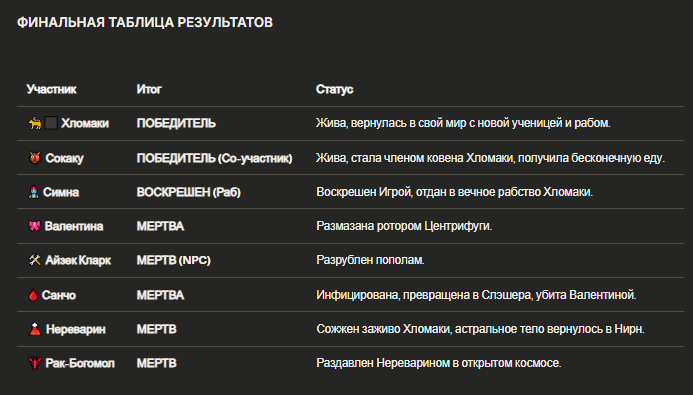Click the Статус column header
This screenshot has width=693, height=395.
(x=335, y=89)
